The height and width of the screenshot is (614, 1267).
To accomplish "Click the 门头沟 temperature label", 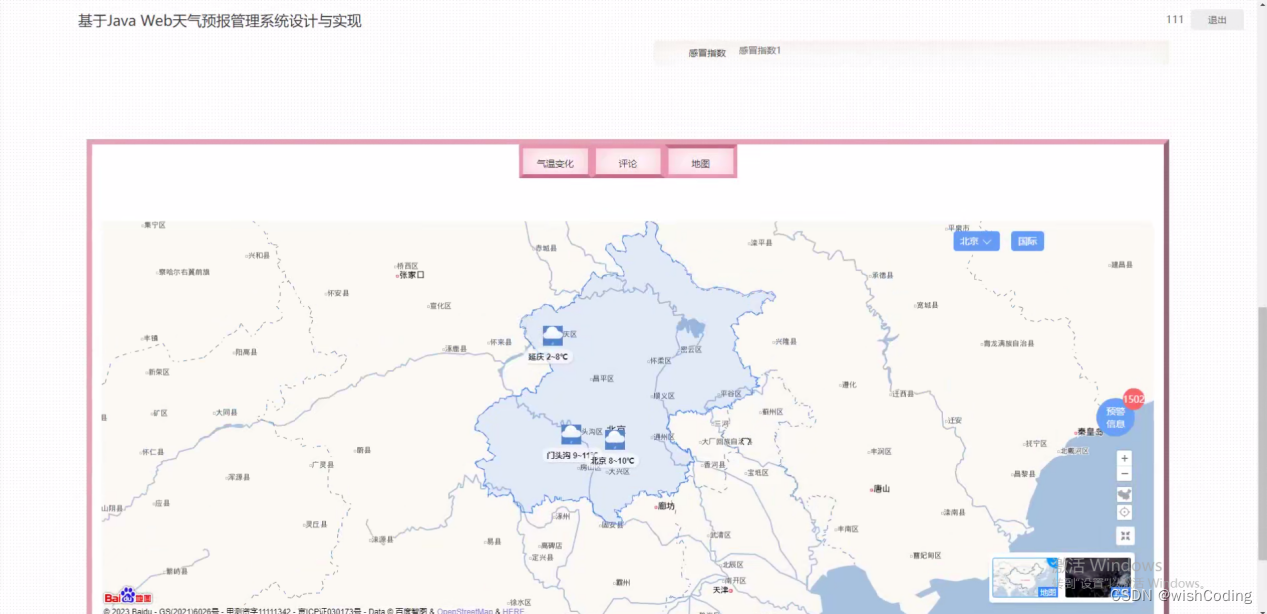I will [570, 455].
